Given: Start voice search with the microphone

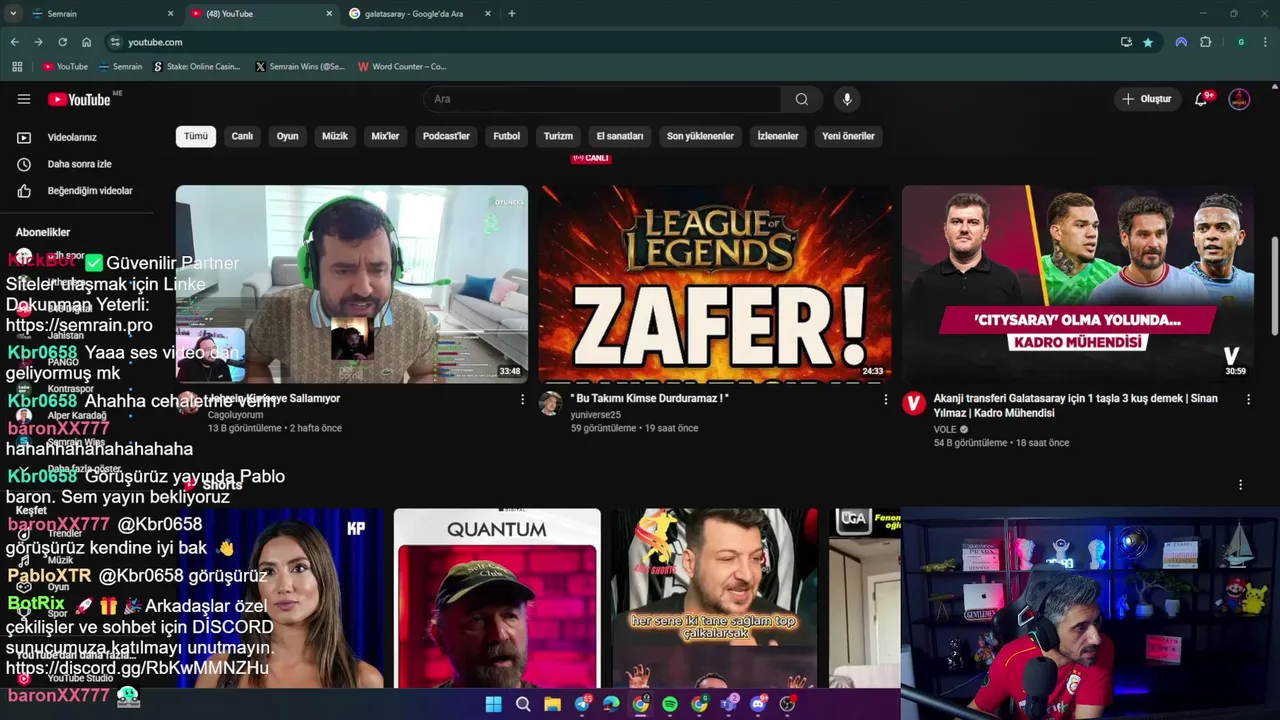Looking at the screenshot, I should coord(847,99).
